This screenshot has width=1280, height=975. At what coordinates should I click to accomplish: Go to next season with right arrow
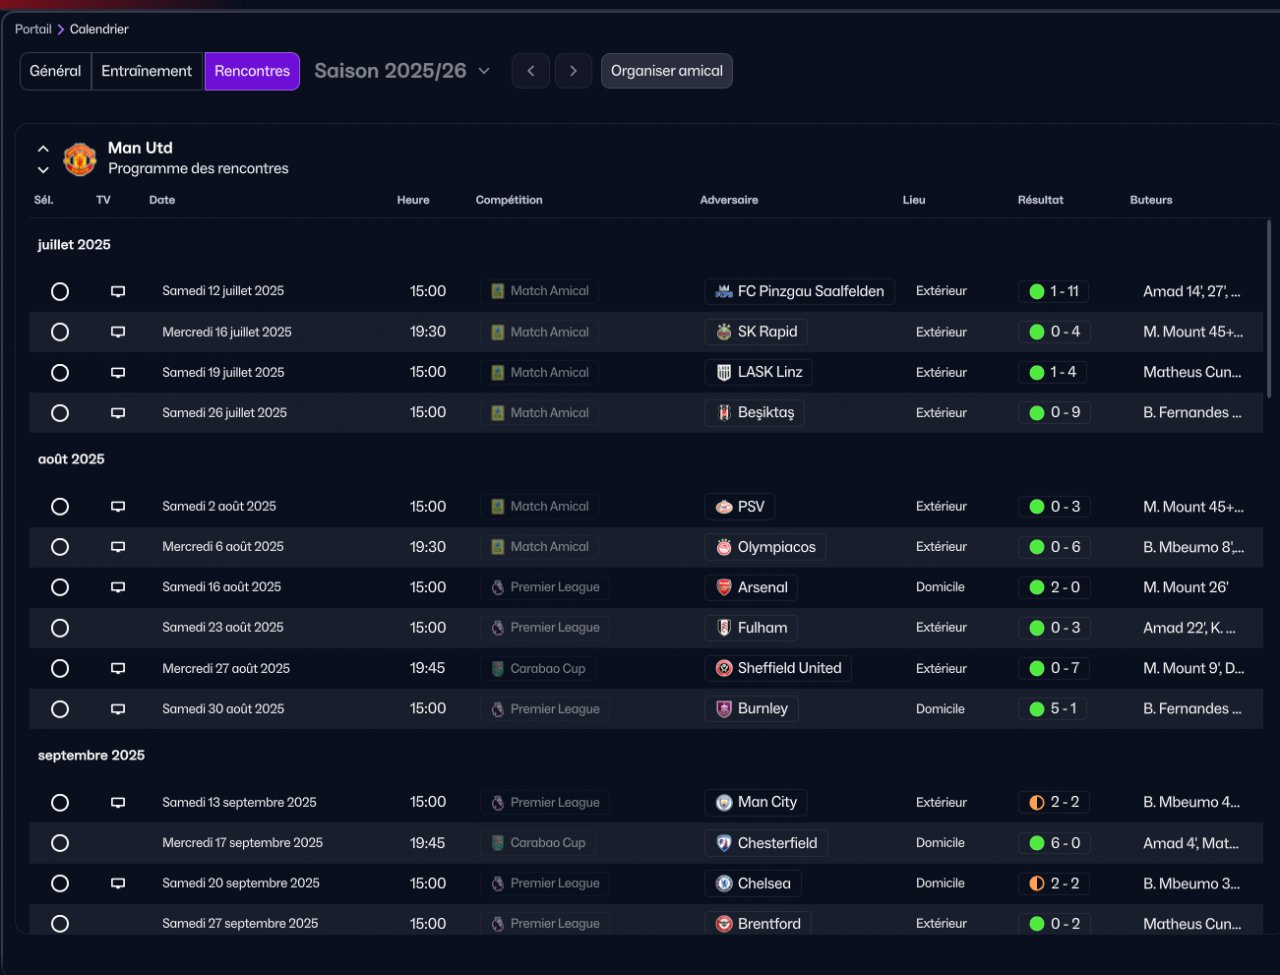point(573,71)
